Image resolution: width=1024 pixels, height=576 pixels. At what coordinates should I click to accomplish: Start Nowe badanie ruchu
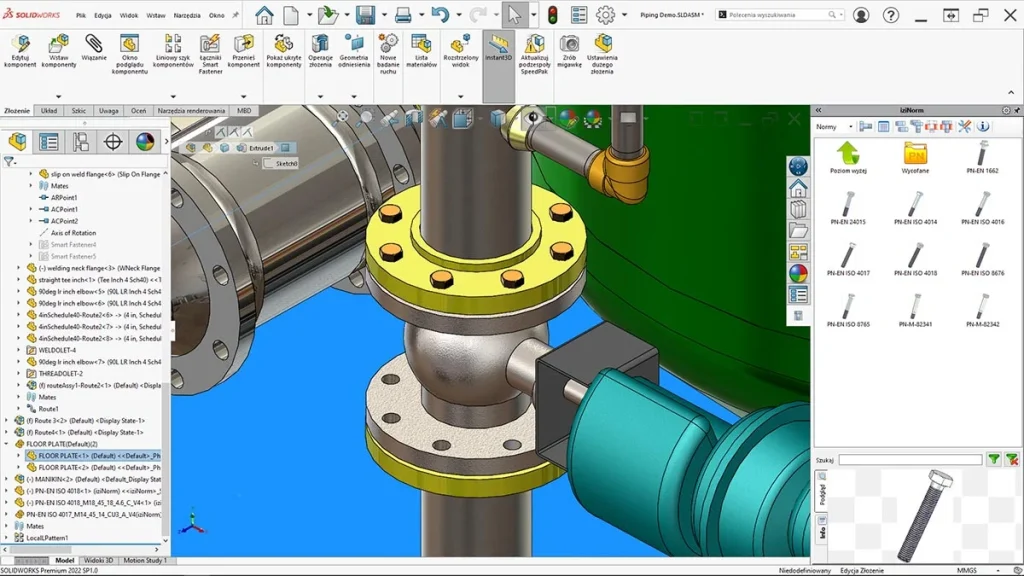[x=388, y=54]
